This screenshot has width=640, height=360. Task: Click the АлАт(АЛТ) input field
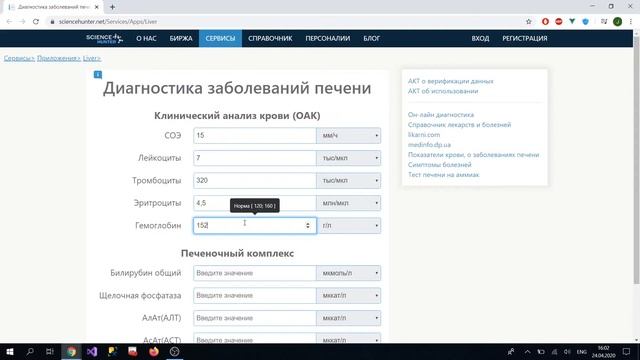[255, 318]
